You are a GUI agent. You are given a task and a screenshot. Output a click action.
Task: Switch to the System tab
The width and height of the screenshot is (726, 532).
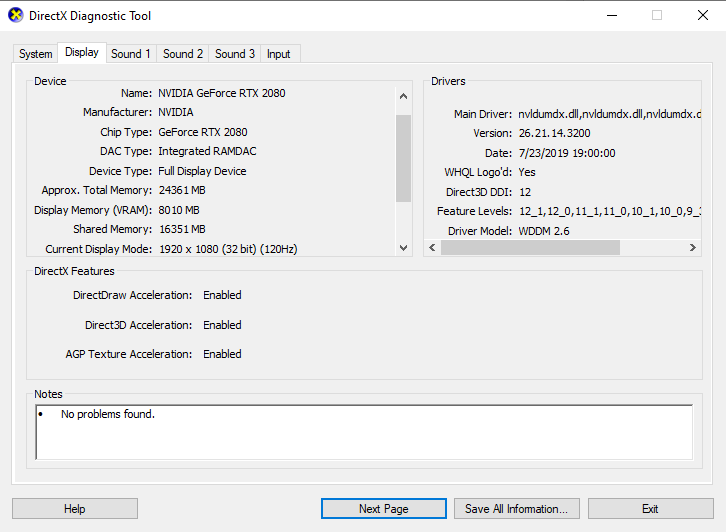(36, 54)
